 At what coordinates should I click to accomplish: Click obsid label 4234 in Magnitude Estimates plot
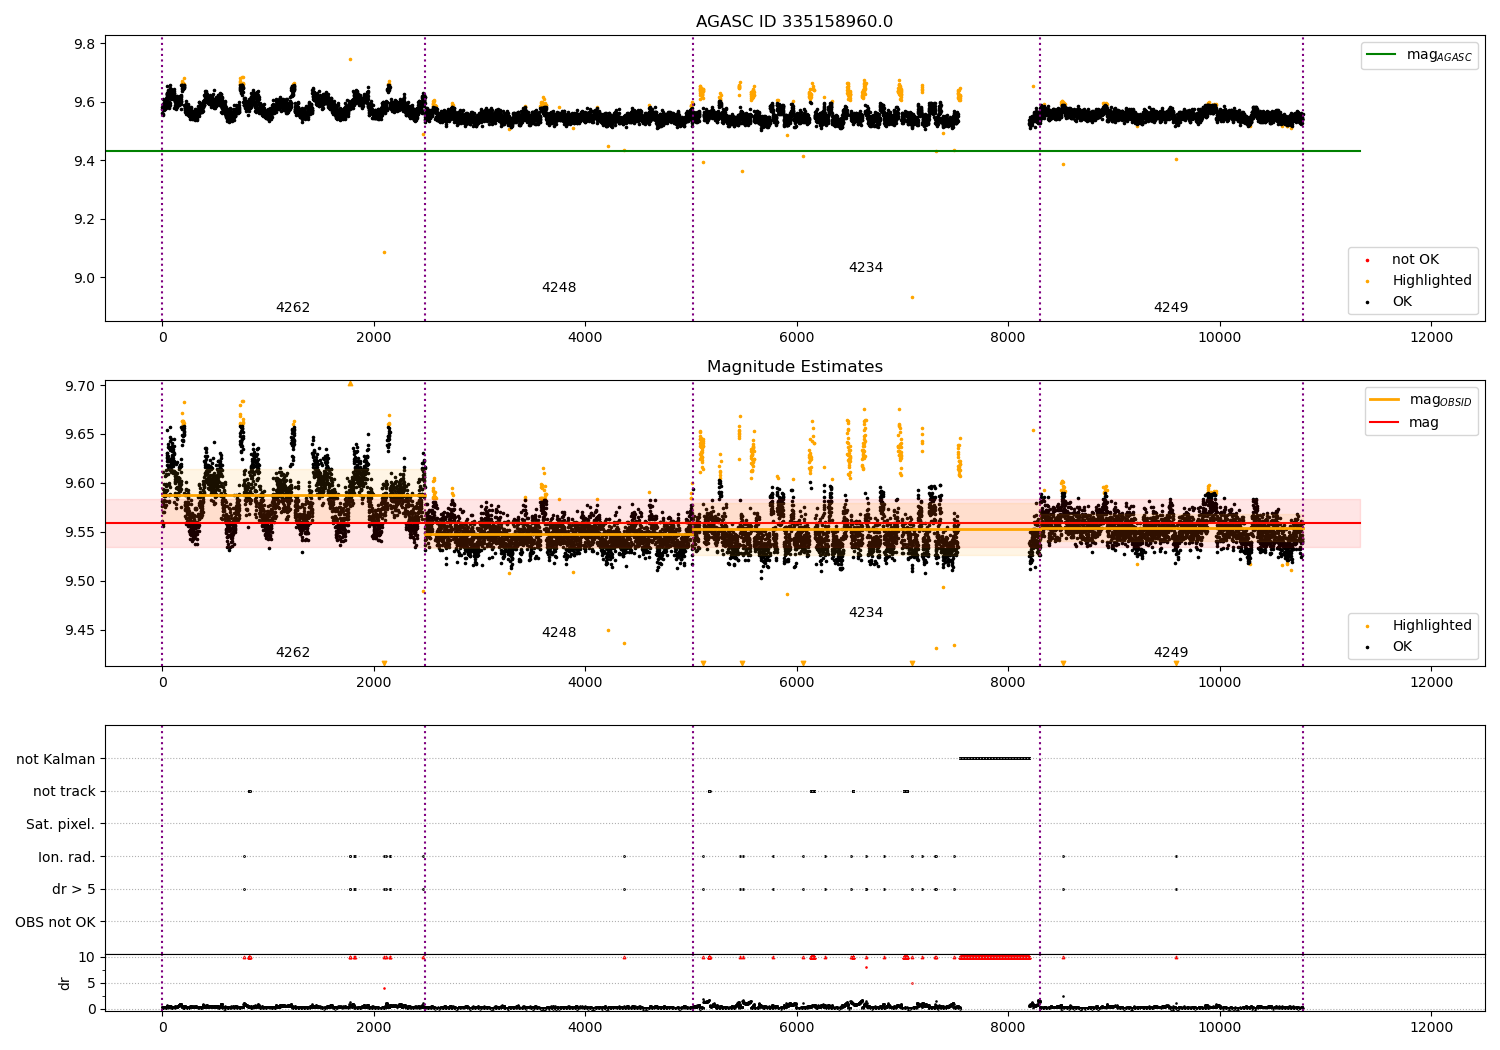[866, 613]
